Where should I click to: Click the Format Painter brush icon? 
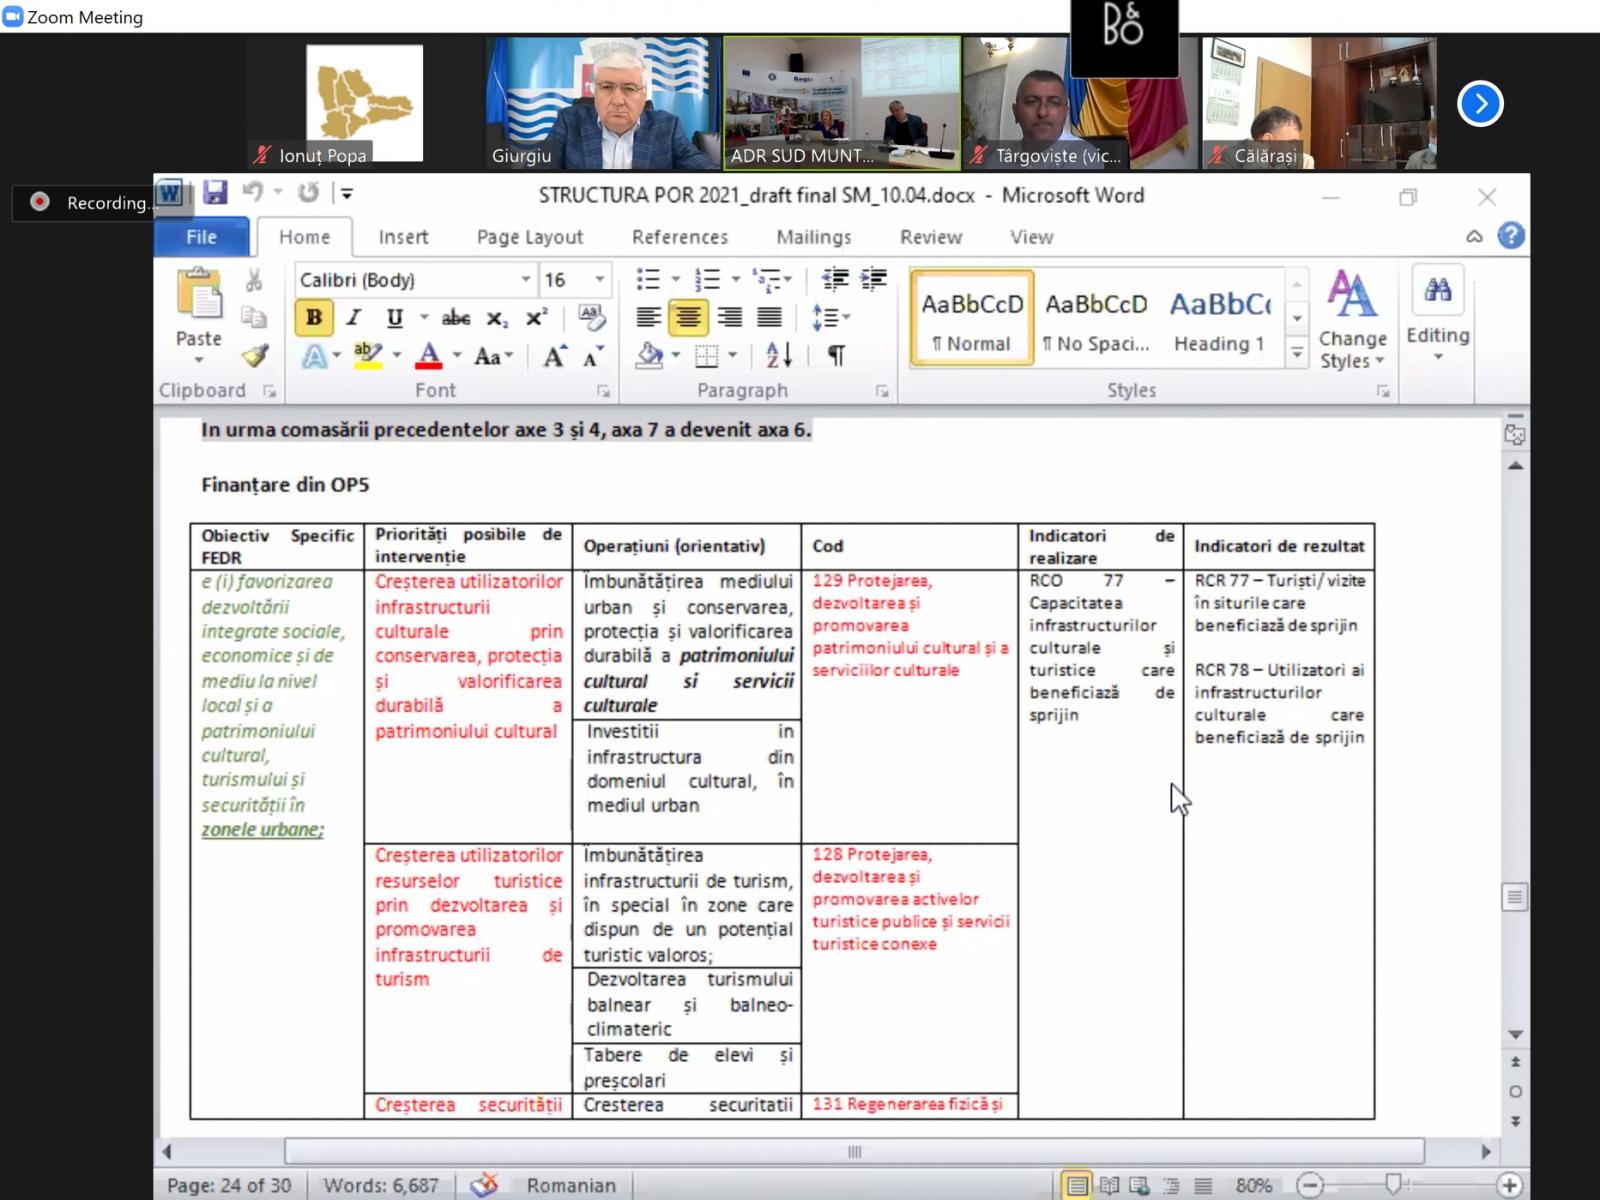point(255,356)
